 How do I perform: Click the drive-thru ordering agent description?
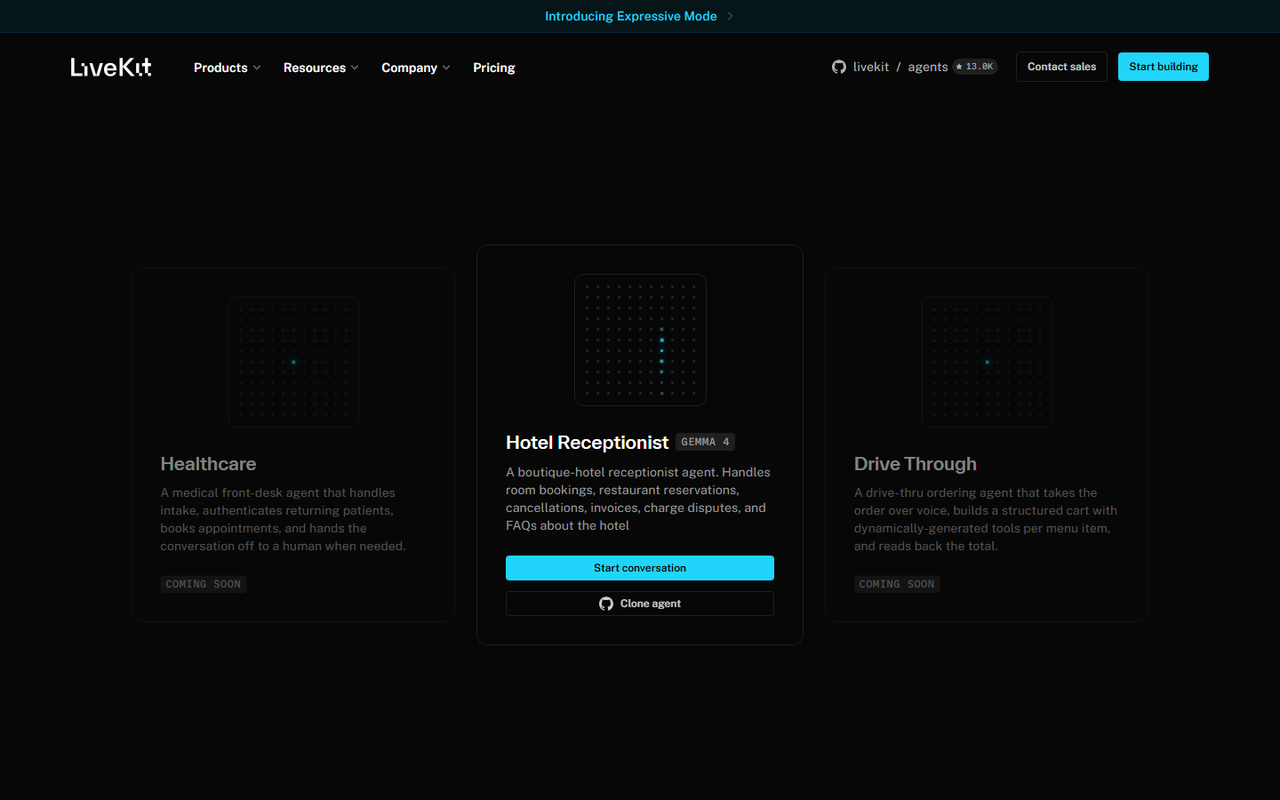click(x=986, y=520)
